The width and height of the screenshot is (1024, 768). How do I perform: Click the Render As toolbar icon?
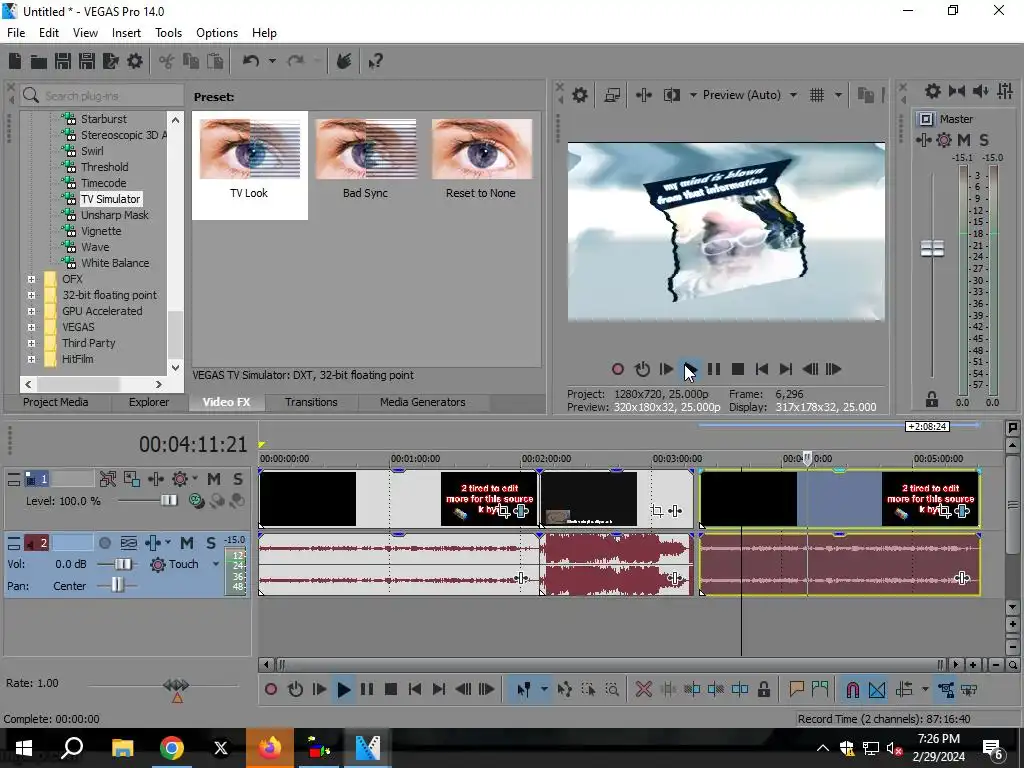click(111, 61)
